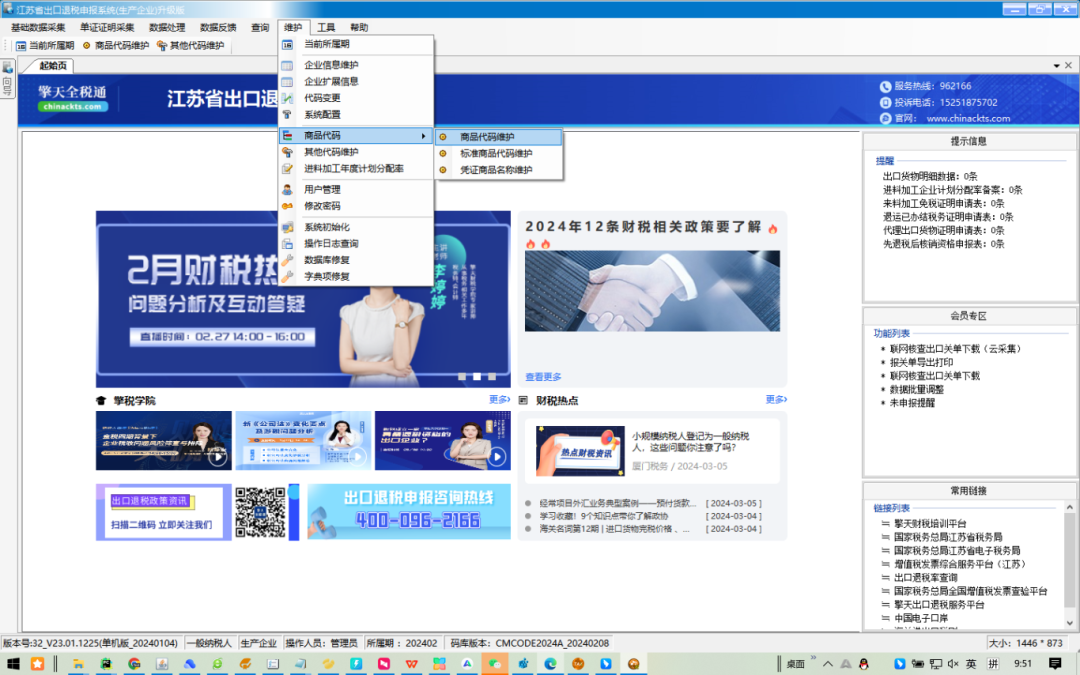Click the 其他代码维护 icon in the dropdown menu
1080x675 pixels.
pos(287,152)
